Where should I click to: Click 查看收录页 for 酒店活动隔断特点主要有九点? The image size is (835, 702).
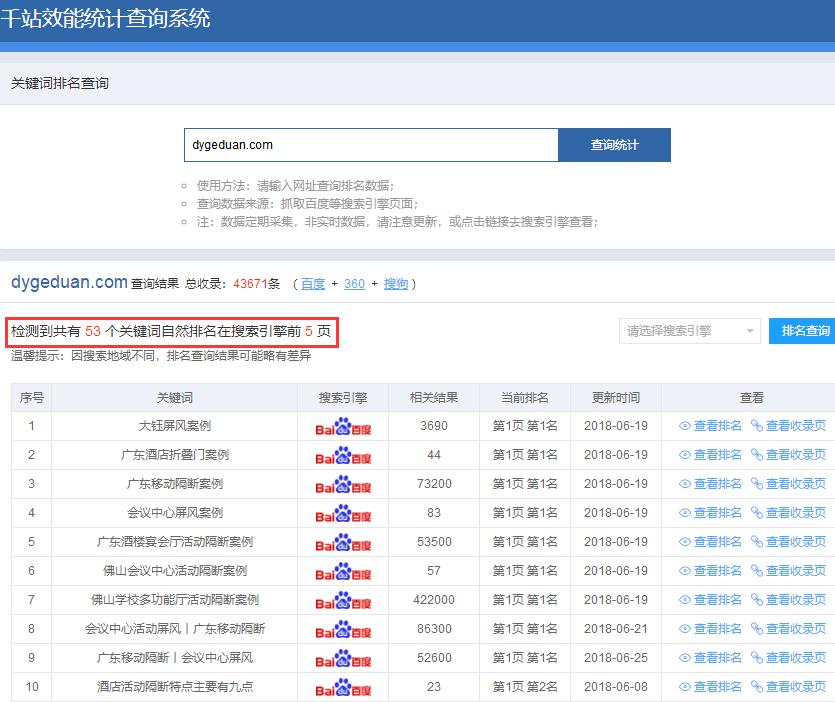(788, 687)
